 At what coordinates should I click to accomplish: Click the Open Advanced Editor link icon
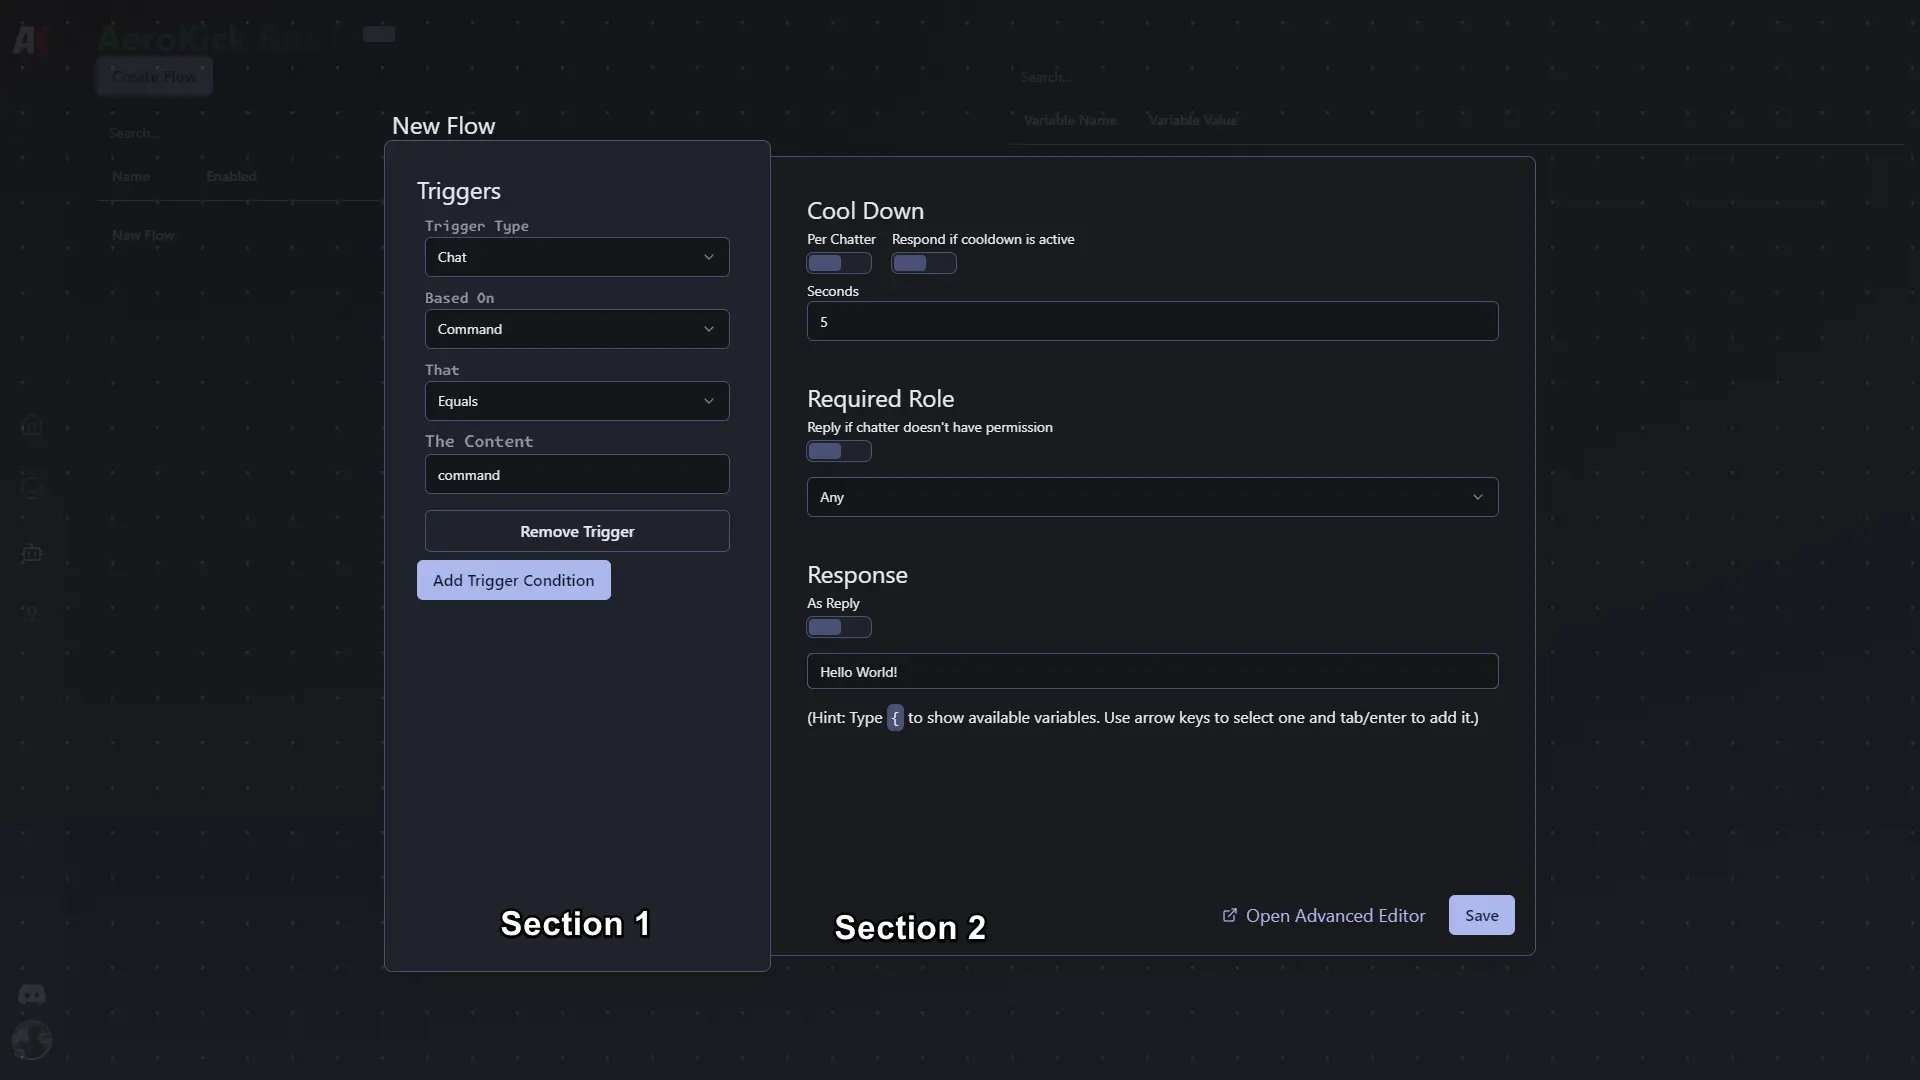[x=1230, y=915]
